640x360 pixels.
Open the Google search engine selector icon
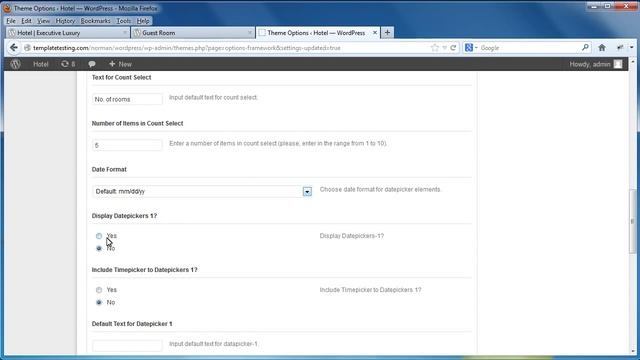point(471,48)
